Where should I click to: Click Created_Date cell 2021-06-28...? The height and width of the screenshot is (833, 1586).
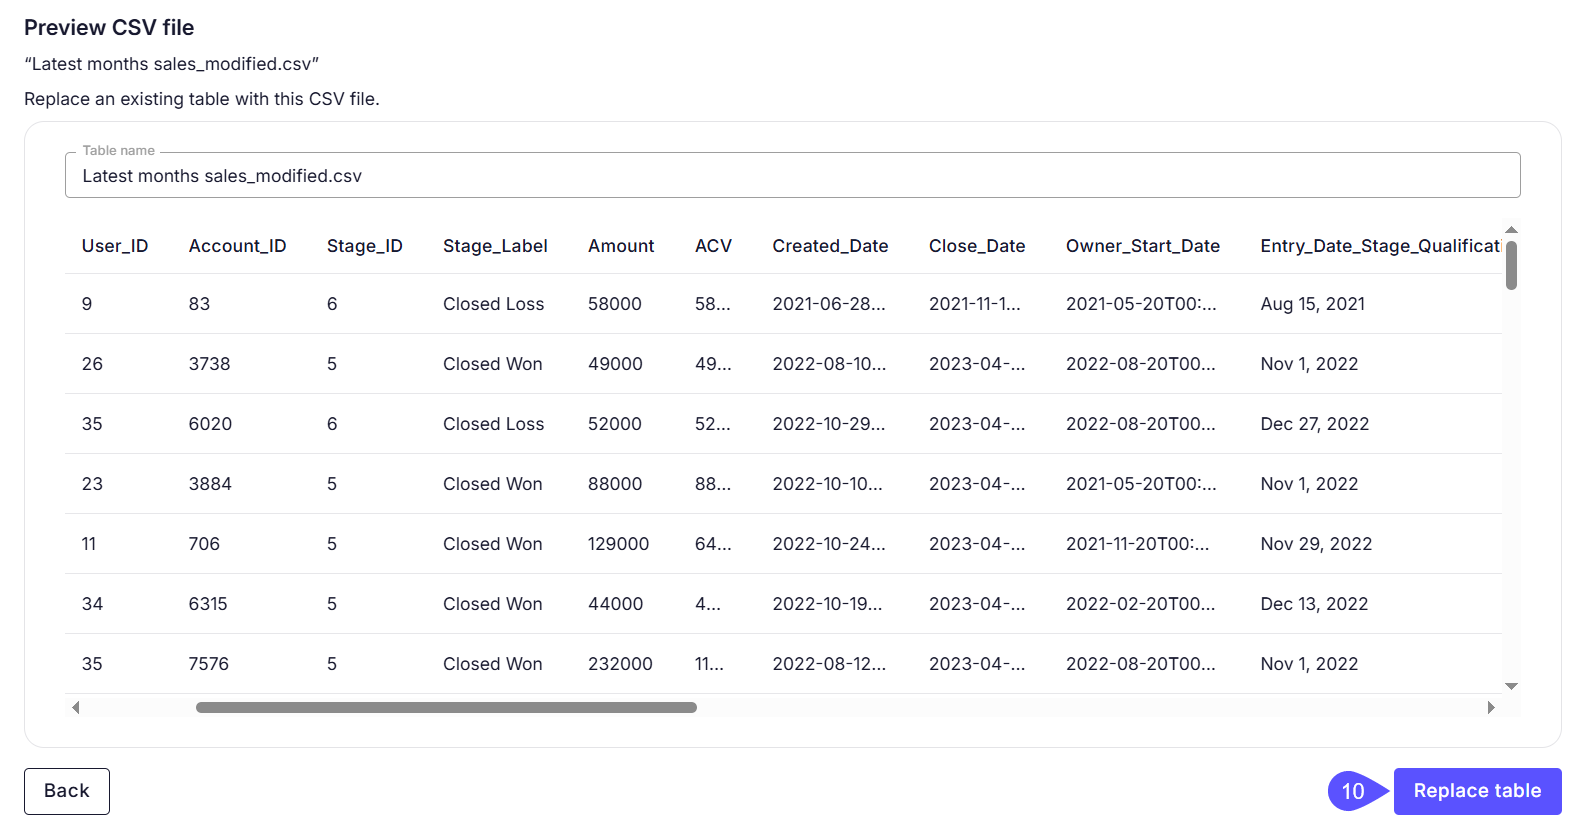[x=829, y=304]
